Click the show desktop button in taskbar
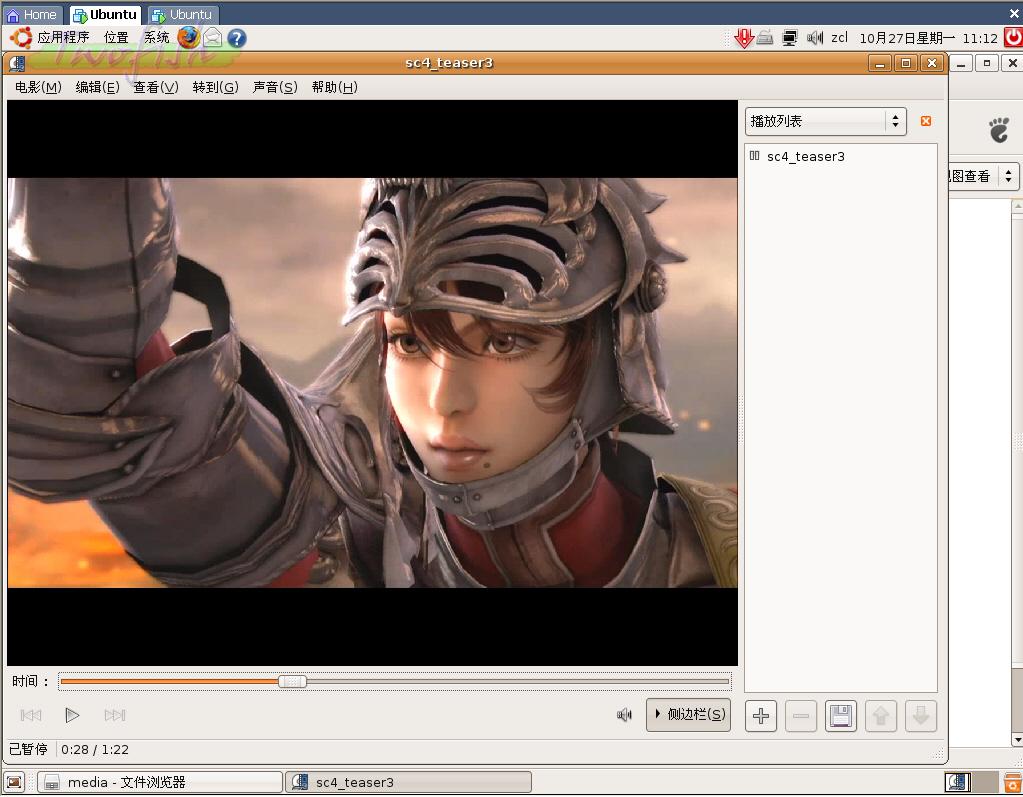 click(14, 782)
